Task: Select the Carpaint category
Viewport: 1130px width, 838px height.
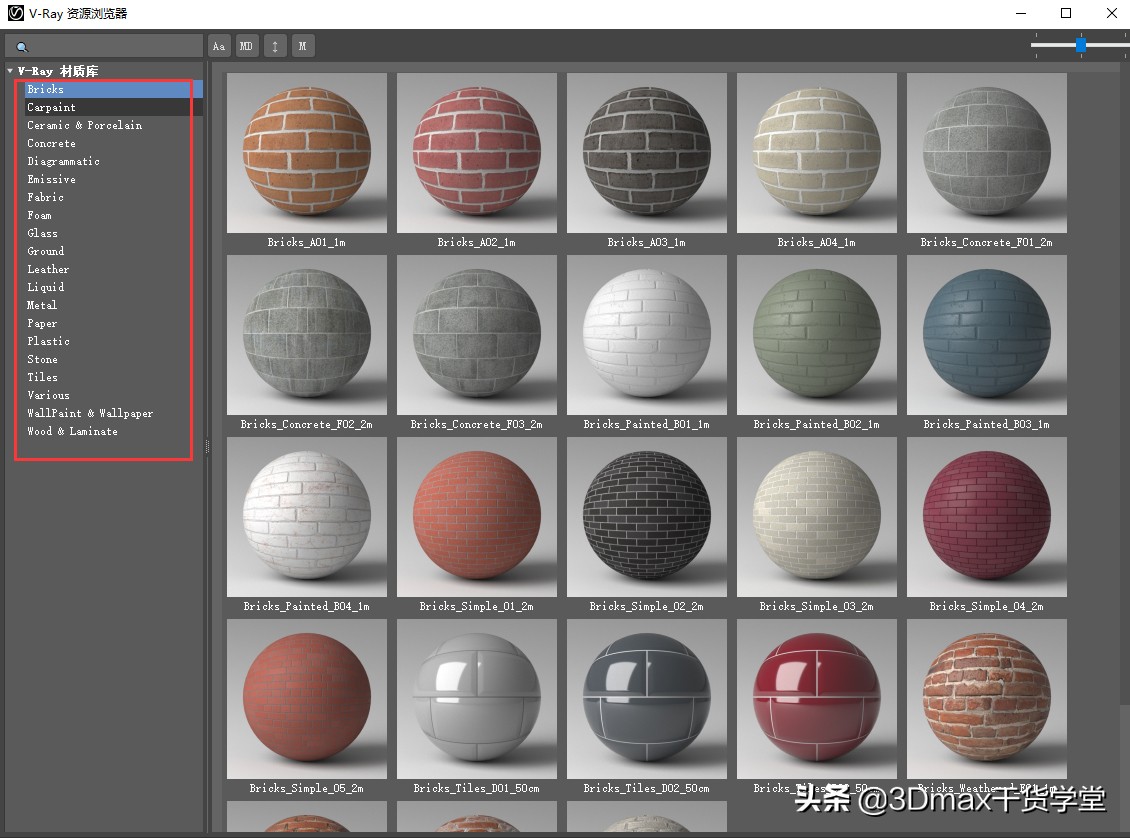Action: pyautogui.click(x=51, y=107)
